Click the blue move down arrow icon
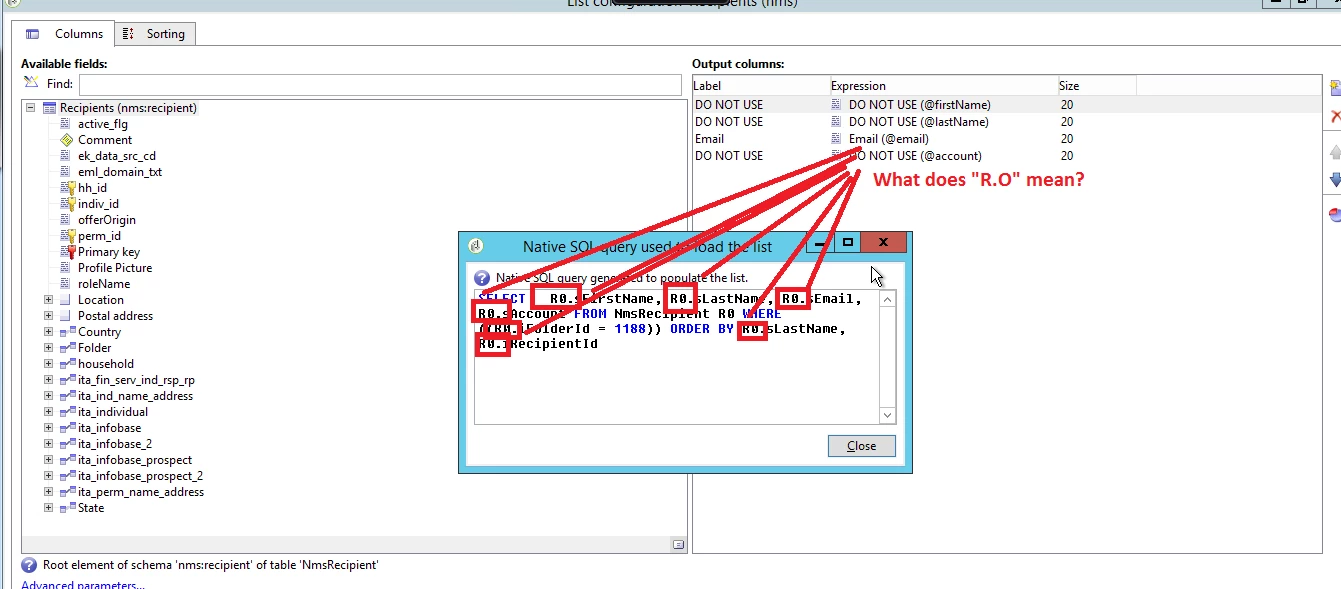The image size is (1341, 589). (1335, 180)
